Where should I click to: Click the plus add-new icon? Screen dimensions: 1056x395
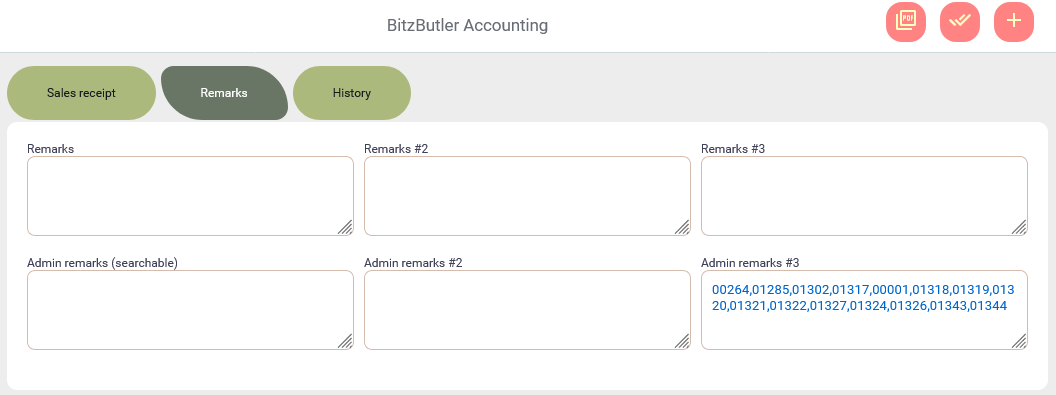tap(1014, 22)
